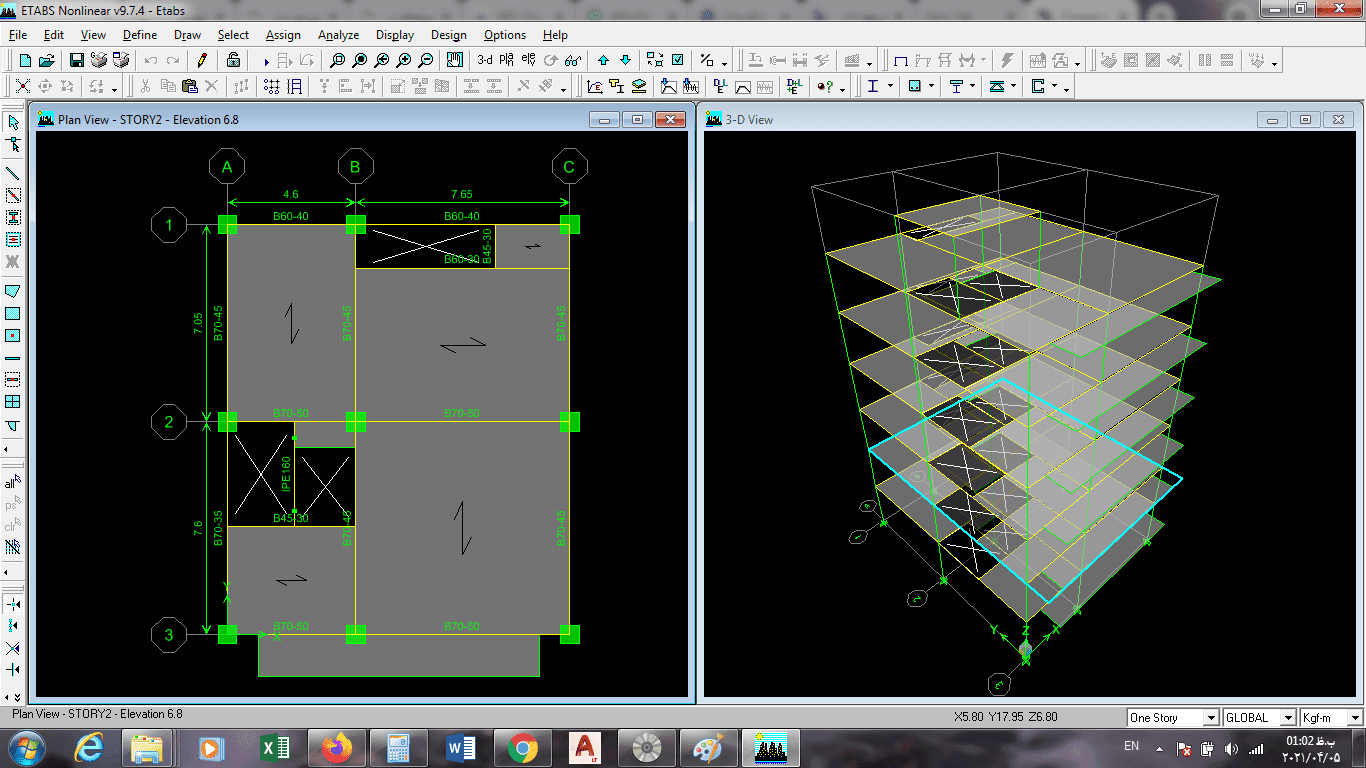Image resolution: width=1366 pixels, height=768 pixels.
Task: Move down in list arrow
Action: [x=626, y=60]
